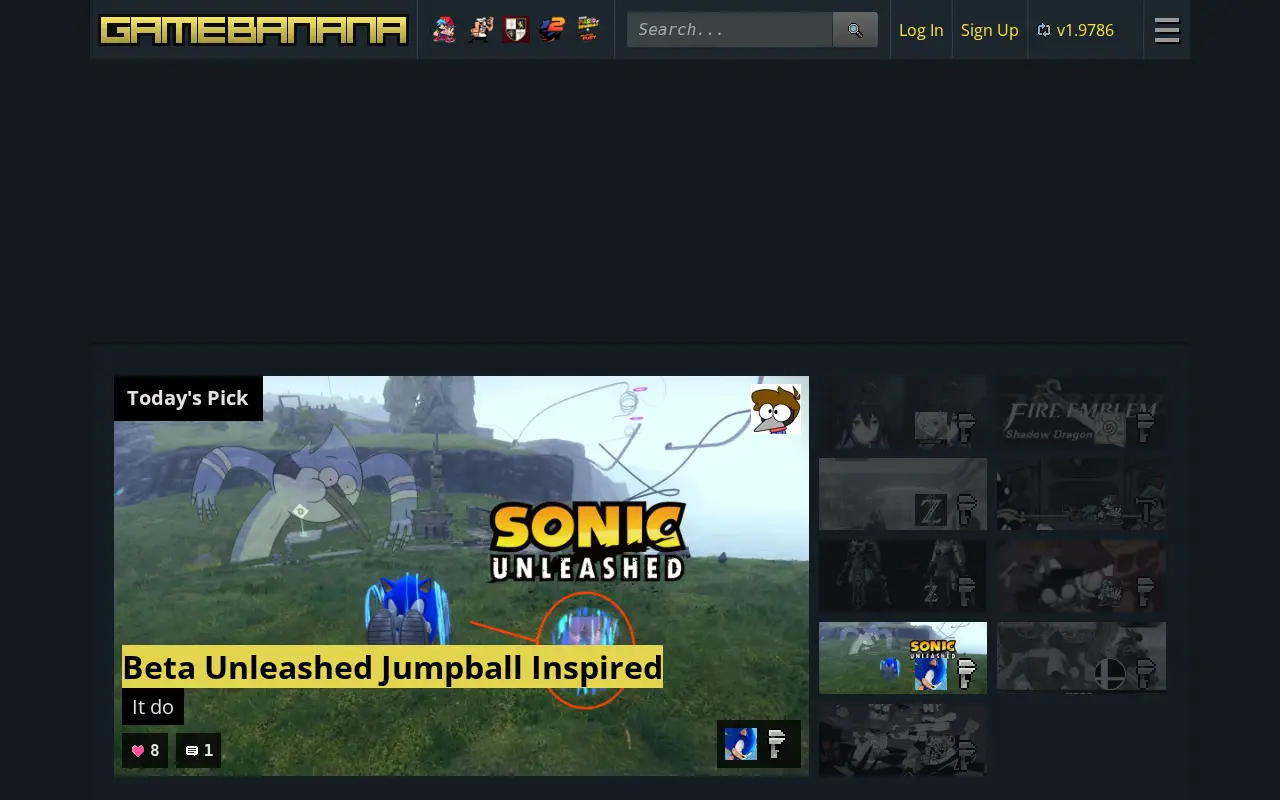Focus the Search input field
This screenshot has width=1280, height=800.
pyautogui.click(x=730, y=30)
